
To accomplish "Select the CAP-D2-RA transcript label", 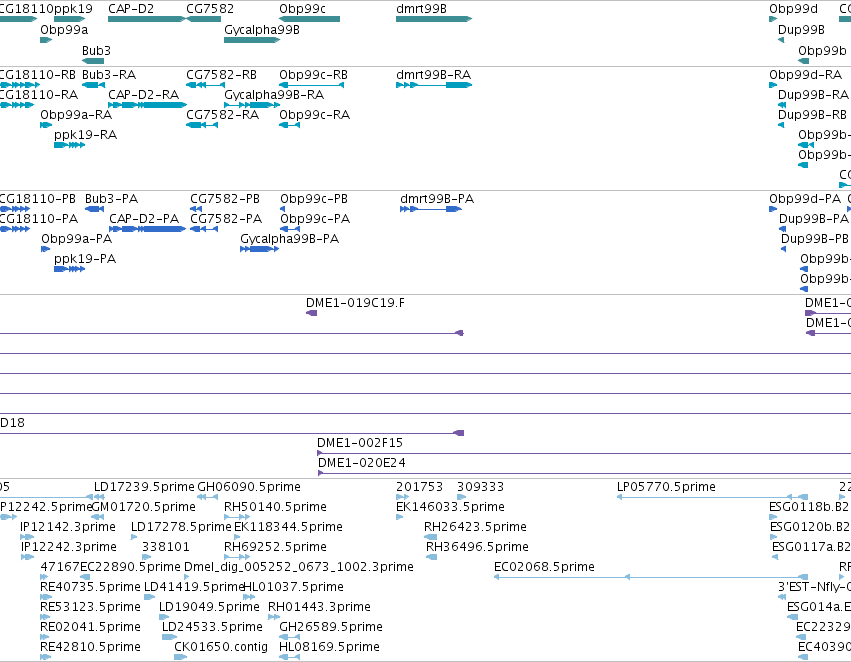I will 143,95.
